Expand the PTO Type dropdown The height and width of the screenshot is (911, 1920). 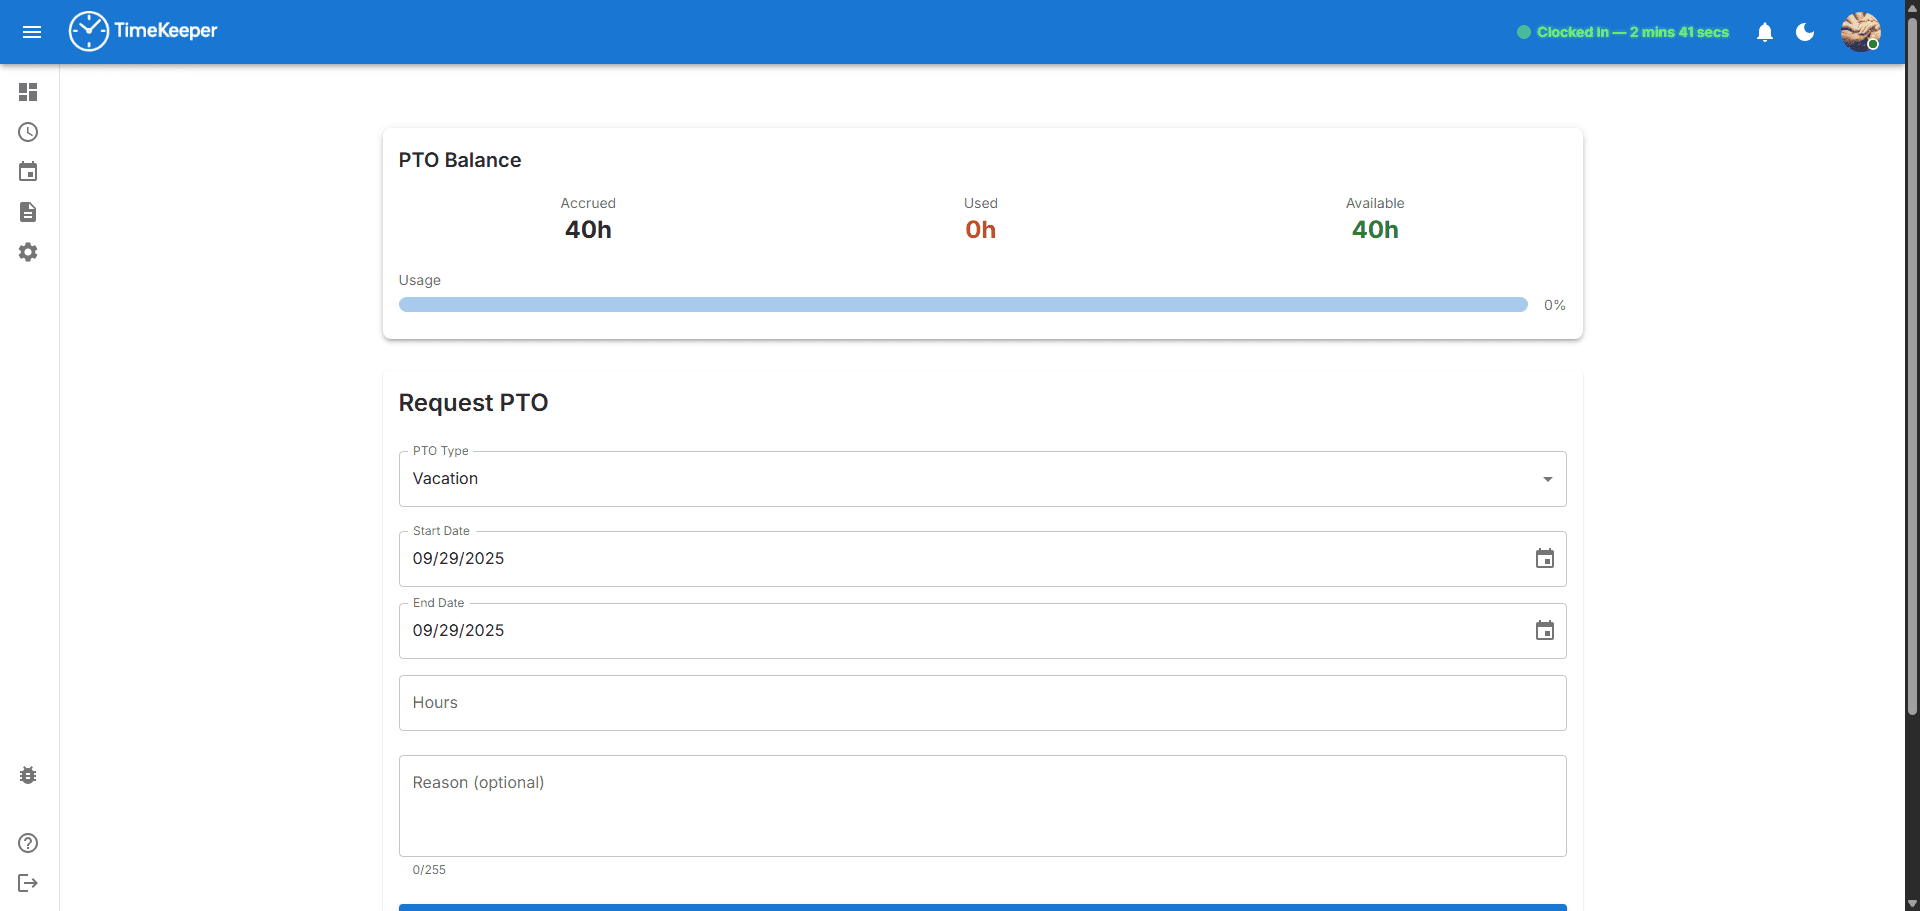(x=982, y=479)
